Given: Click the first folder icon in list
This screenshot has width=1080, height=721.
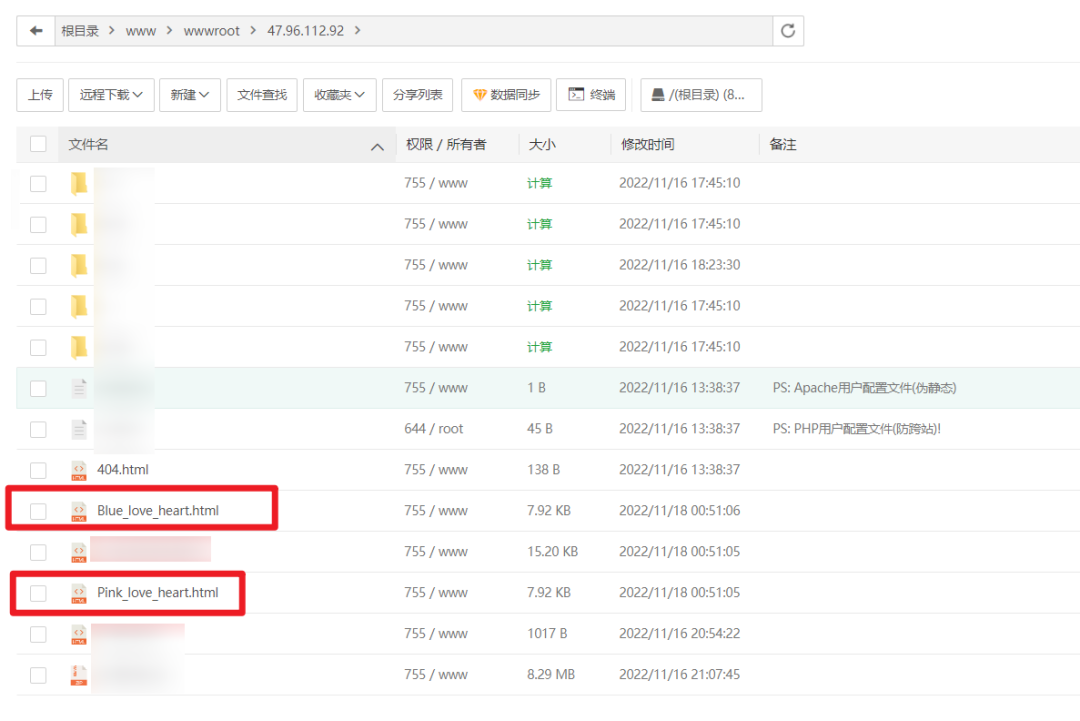Looking at the screenshot, I should tap(79, 183).
